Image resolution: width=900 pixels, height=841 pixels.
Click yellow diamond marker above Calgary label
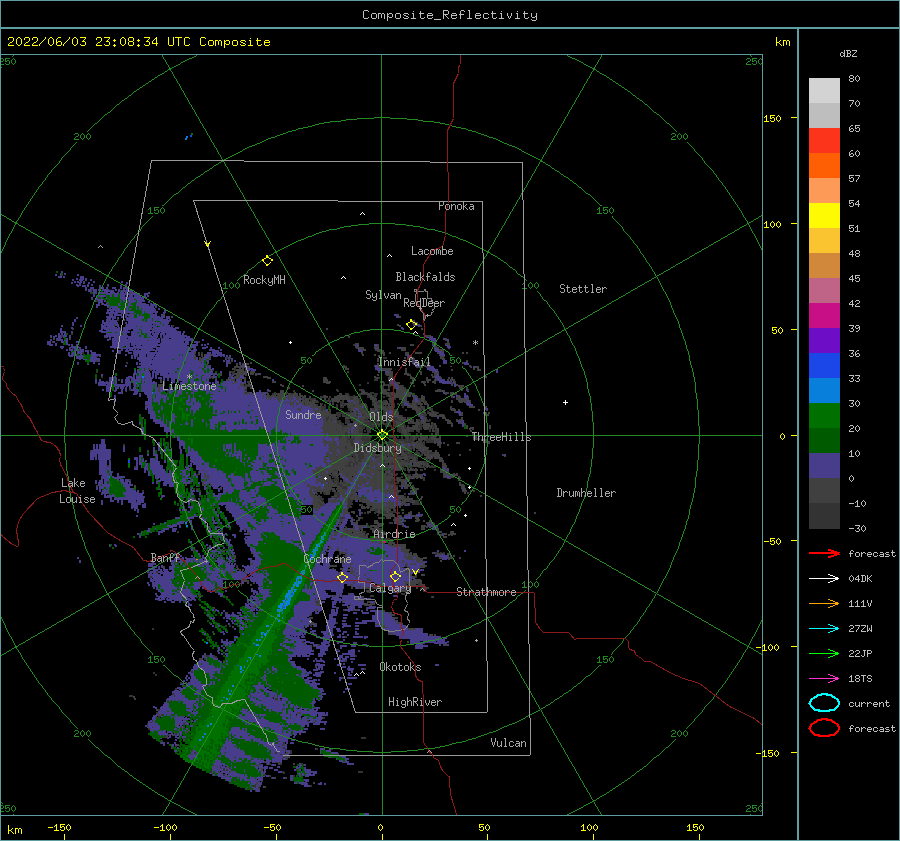click(395, 576)
